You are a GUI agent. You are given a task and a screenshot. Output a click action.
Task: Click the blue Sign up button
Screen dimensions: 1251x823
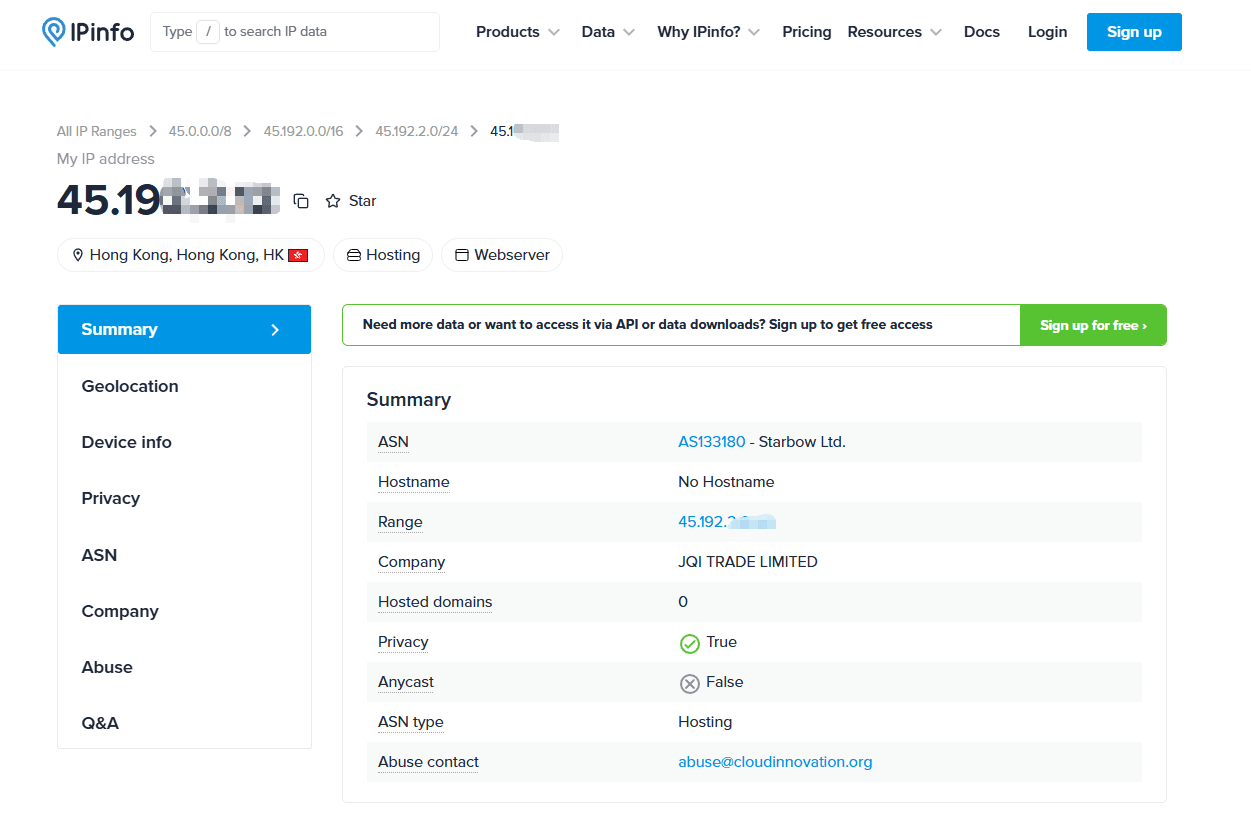tap(1134, 32)
